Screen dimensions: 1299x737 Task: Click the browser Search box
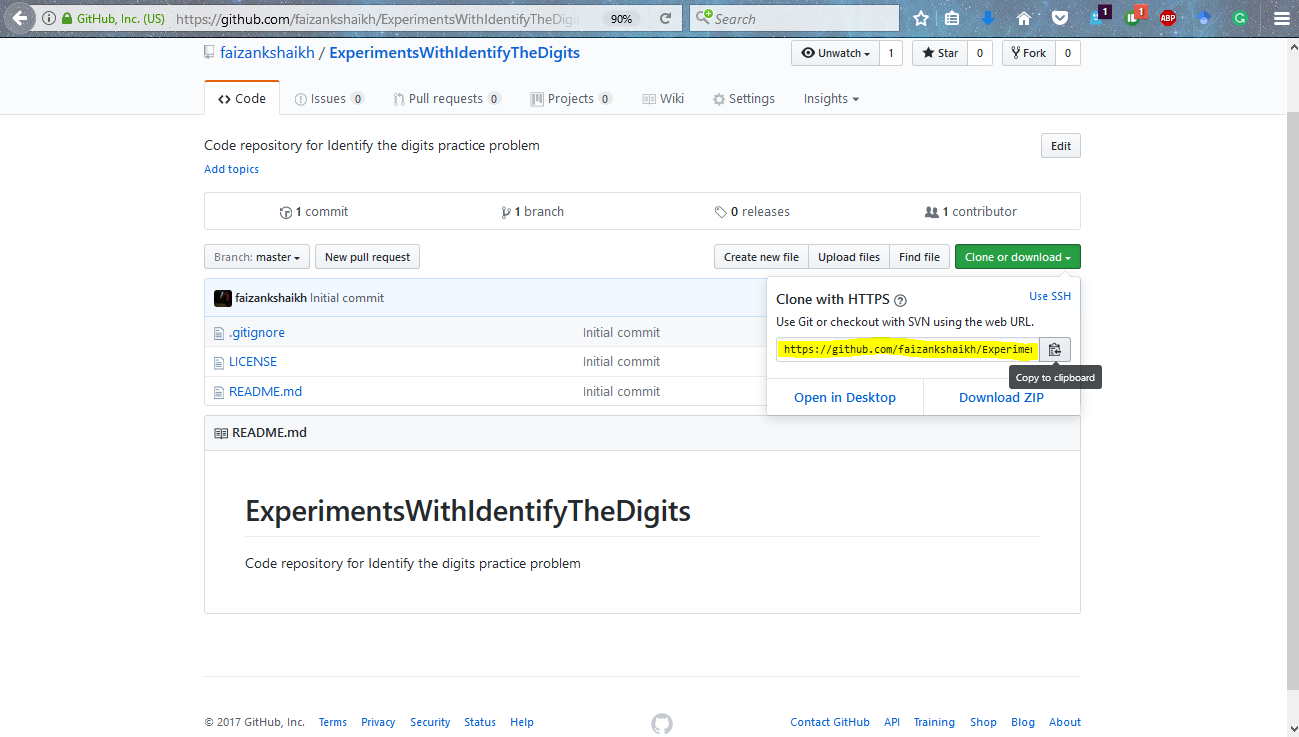coord(795,18)
